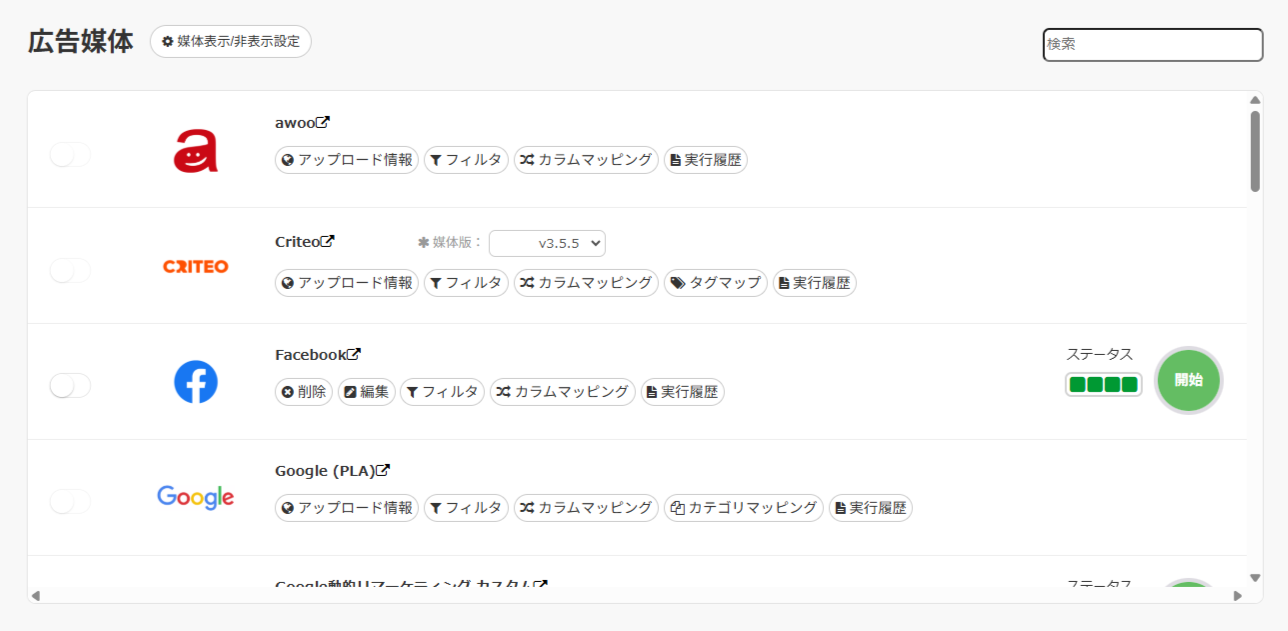Toggle the Criteo media switch

(70, 270)
